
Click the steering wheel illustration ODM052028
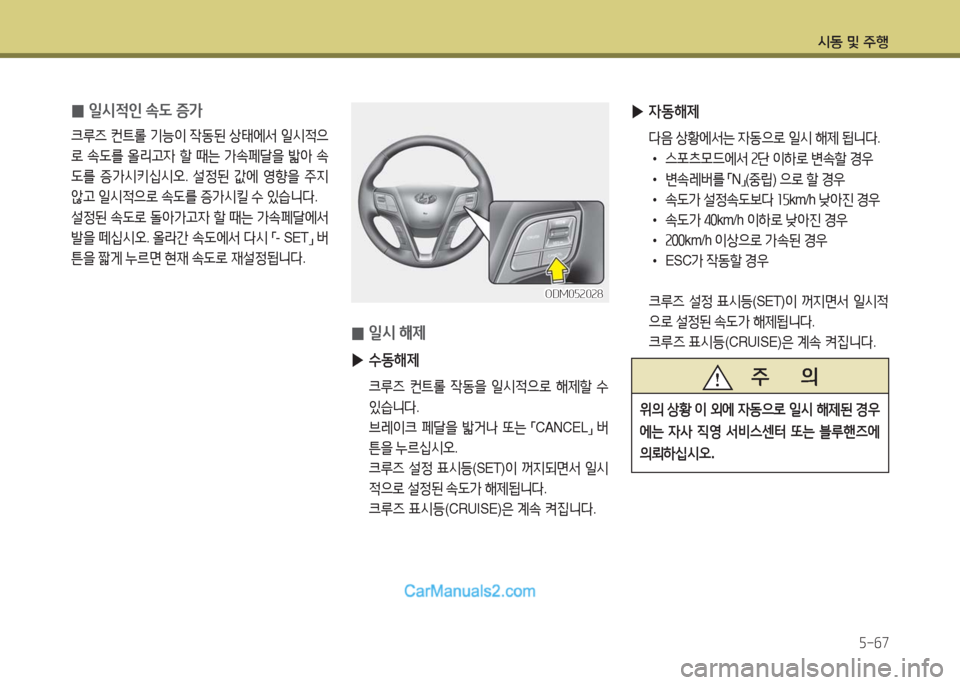pos(479,202)
